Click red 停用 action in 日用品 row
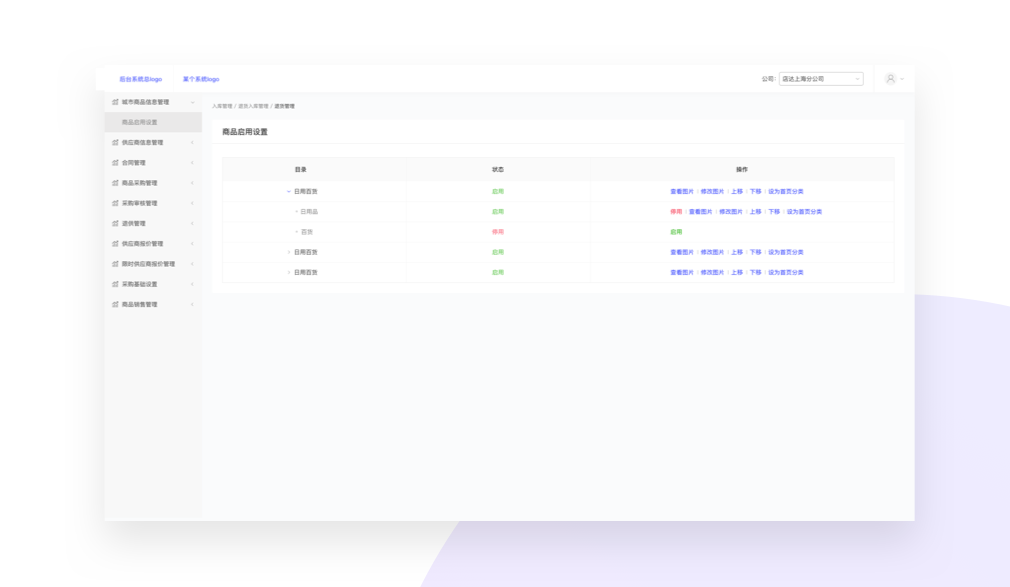 click(676, 211)
